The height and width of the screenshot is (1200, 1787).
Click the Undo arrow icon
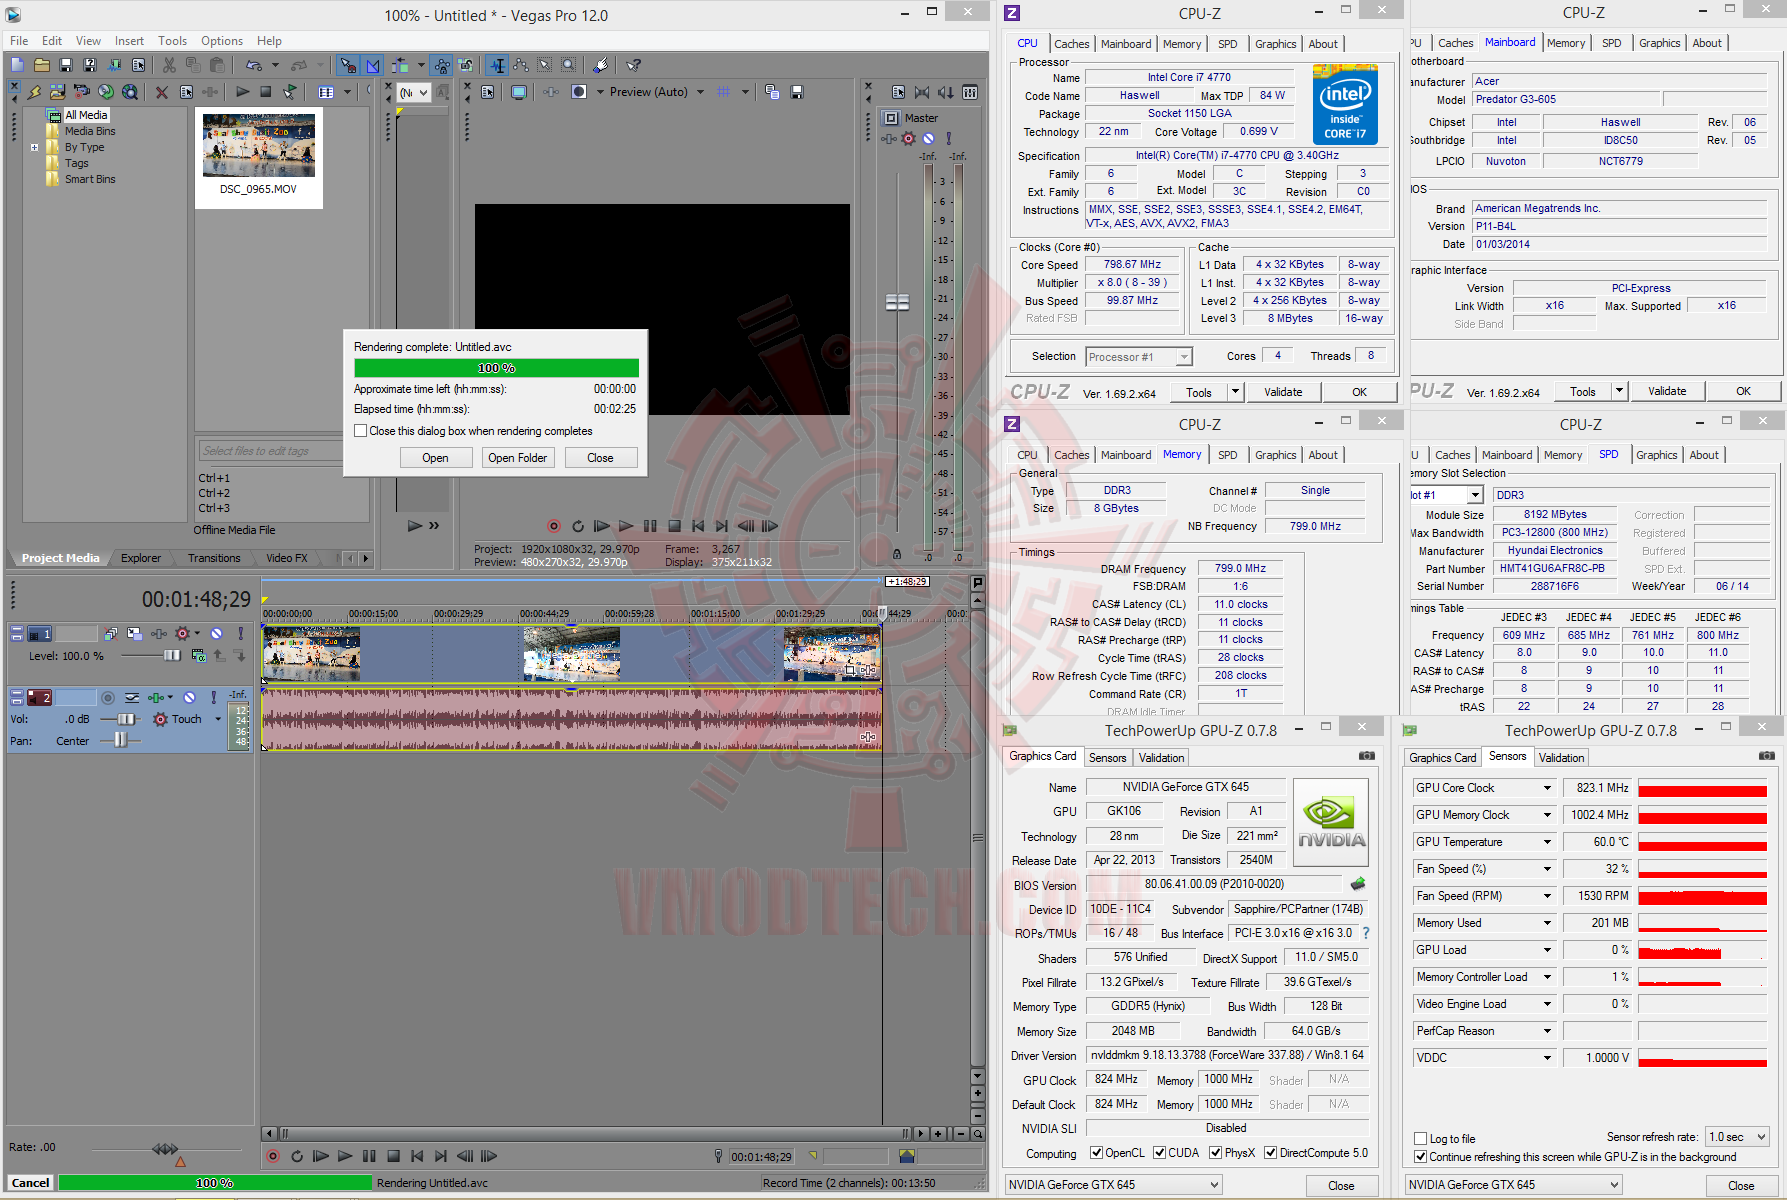click(254, 65)
